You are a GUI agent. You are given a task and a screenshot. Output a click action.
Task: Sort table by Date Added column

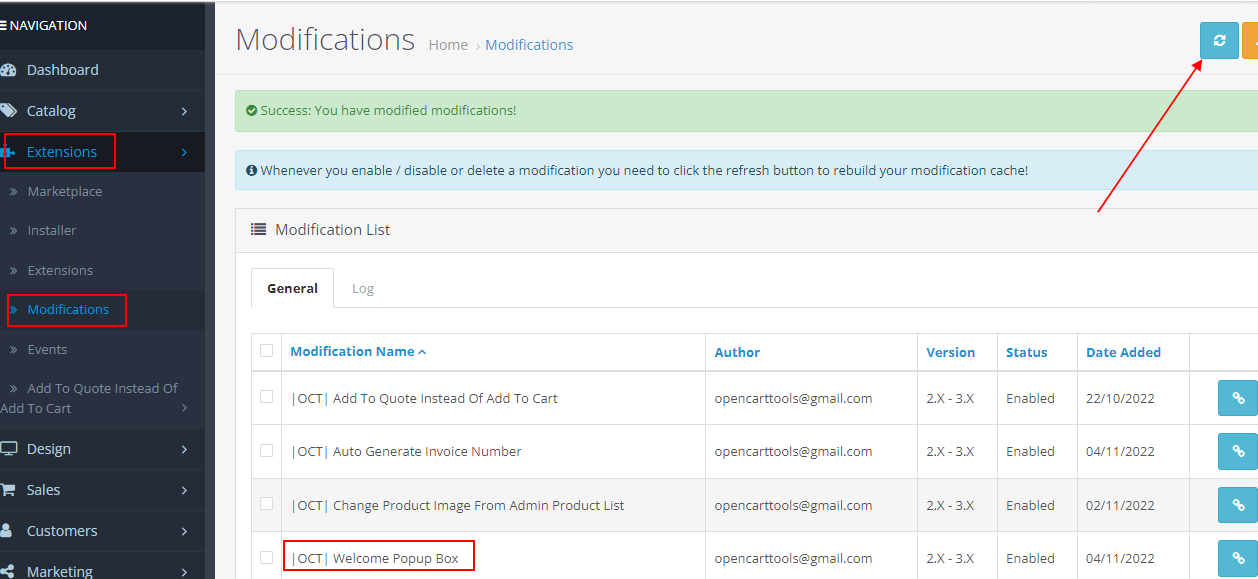click(x=1123, y=352)
